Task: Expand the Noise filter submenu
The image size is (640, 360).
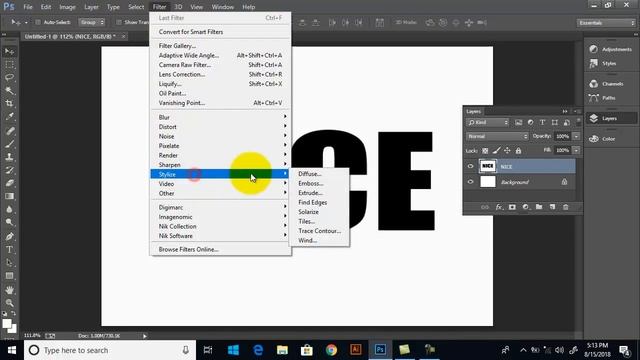Action: pyautogui.click(x=221, y=136)
